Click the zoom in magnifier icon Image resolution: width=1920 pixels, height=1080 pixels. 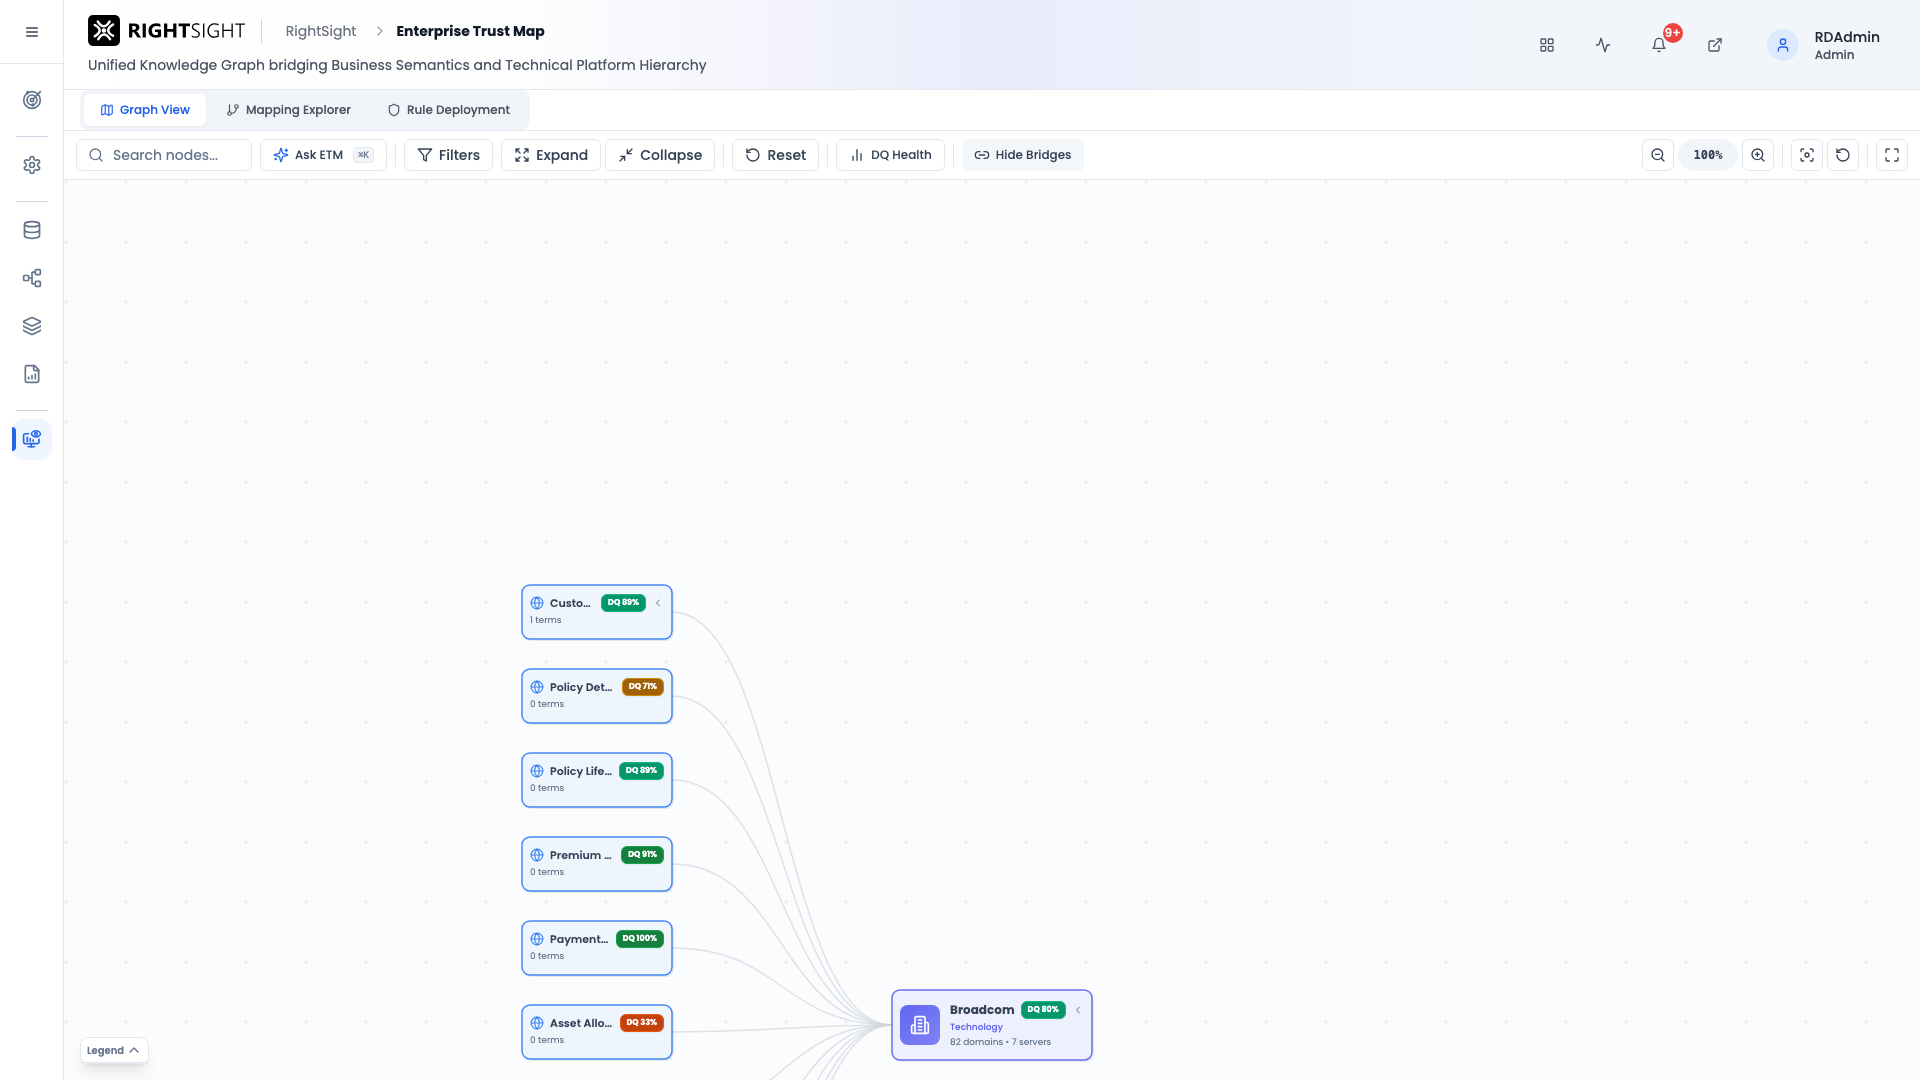[1758, 155]
